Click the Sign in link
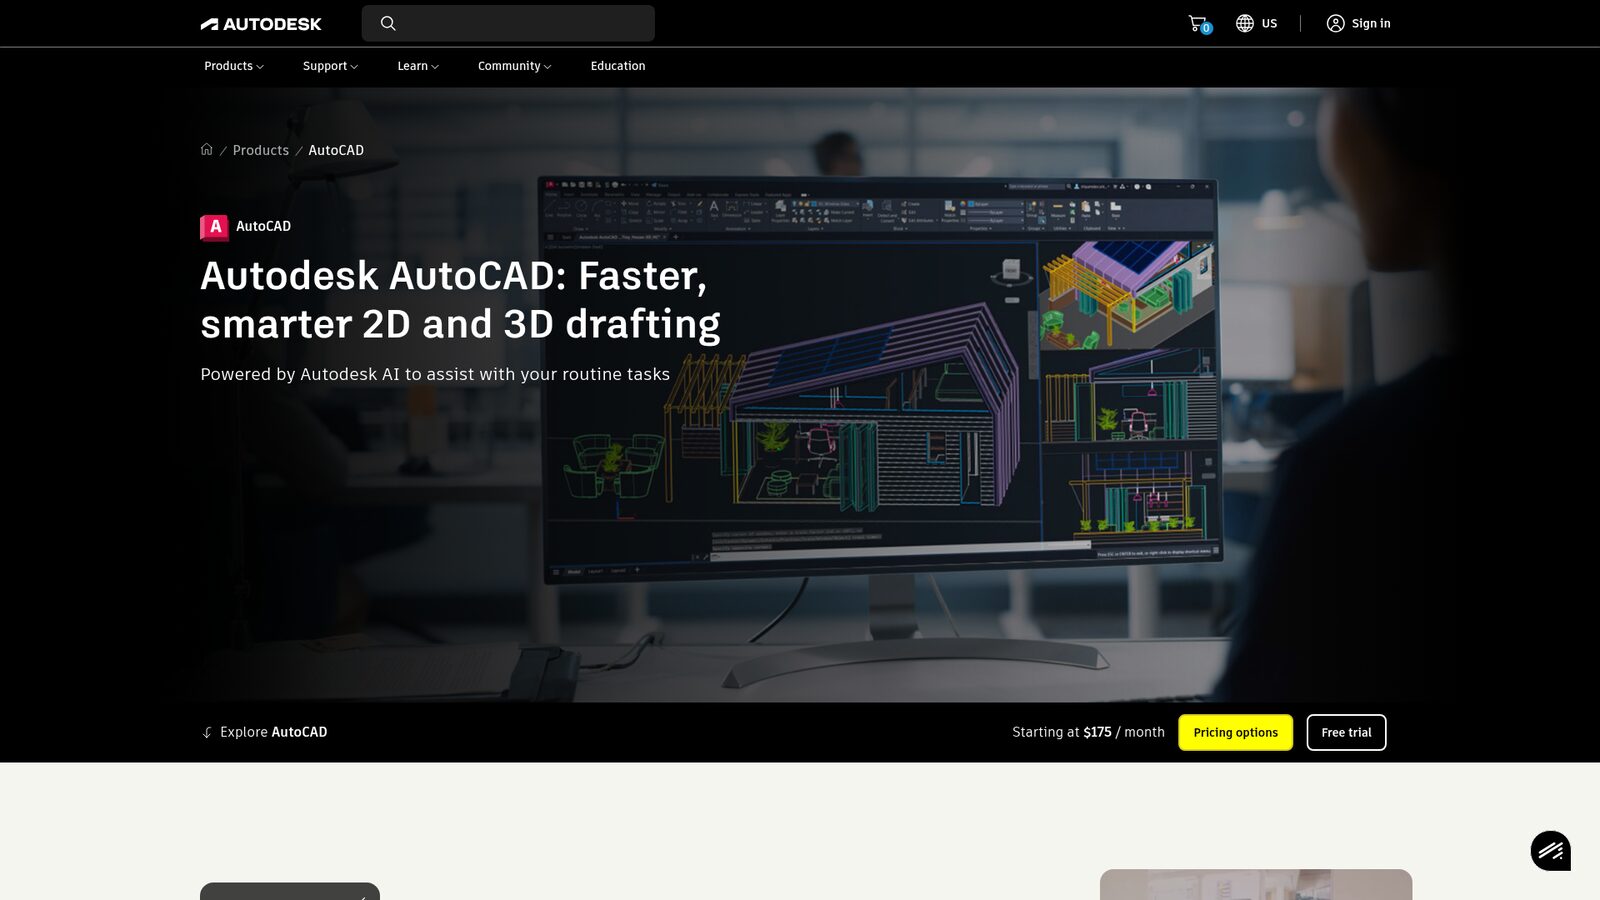This screenshot has height=900, width=1600. [1371, 23]
